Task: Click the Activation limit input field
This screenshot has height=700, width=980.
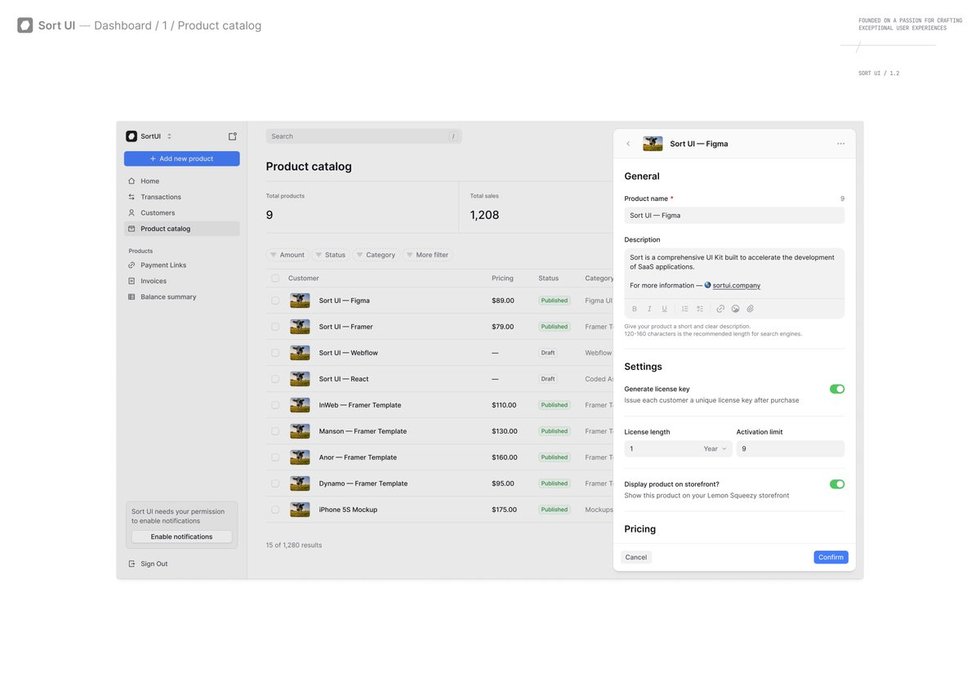Action: pos(791,449)
